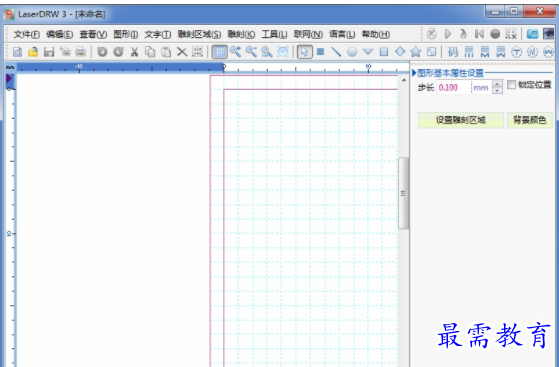559x367 pixels.
Task: Click the purple triangle marker beside the vertical ruler
Action: coord(9,79)
